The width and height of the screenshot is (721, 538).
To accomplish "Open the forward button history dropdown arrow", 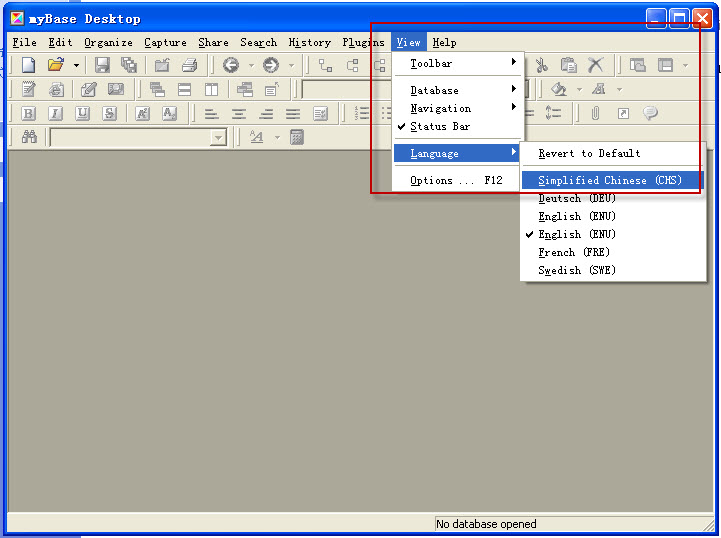I will (291, 65).
